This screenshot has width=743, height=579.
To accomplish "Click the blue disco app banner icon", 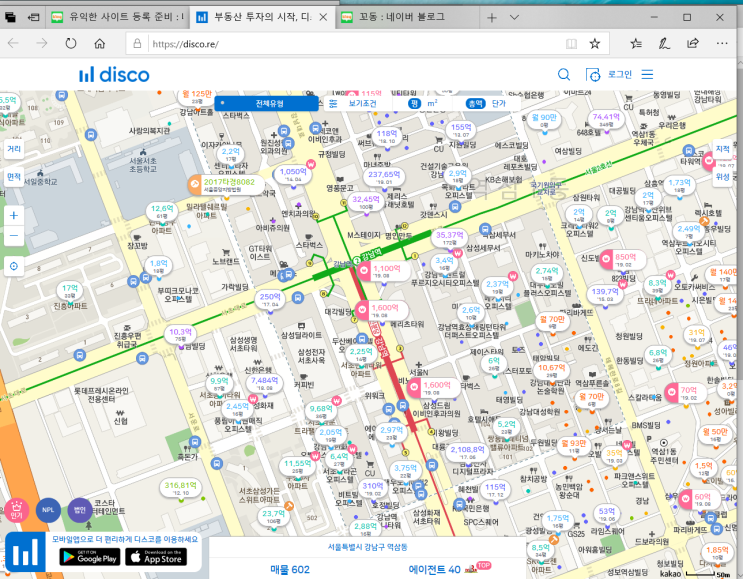I will 25,552.
